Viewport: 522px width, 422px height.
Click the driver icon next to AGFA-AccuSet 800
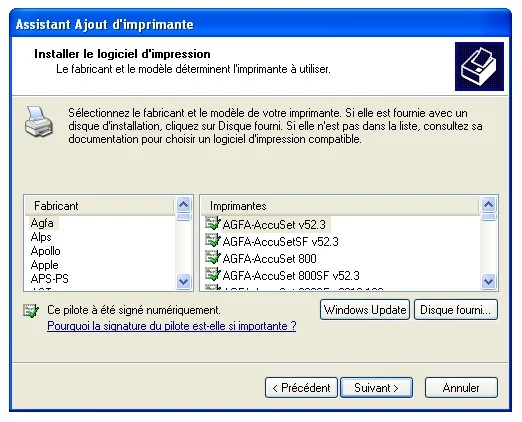pos(212,257)
